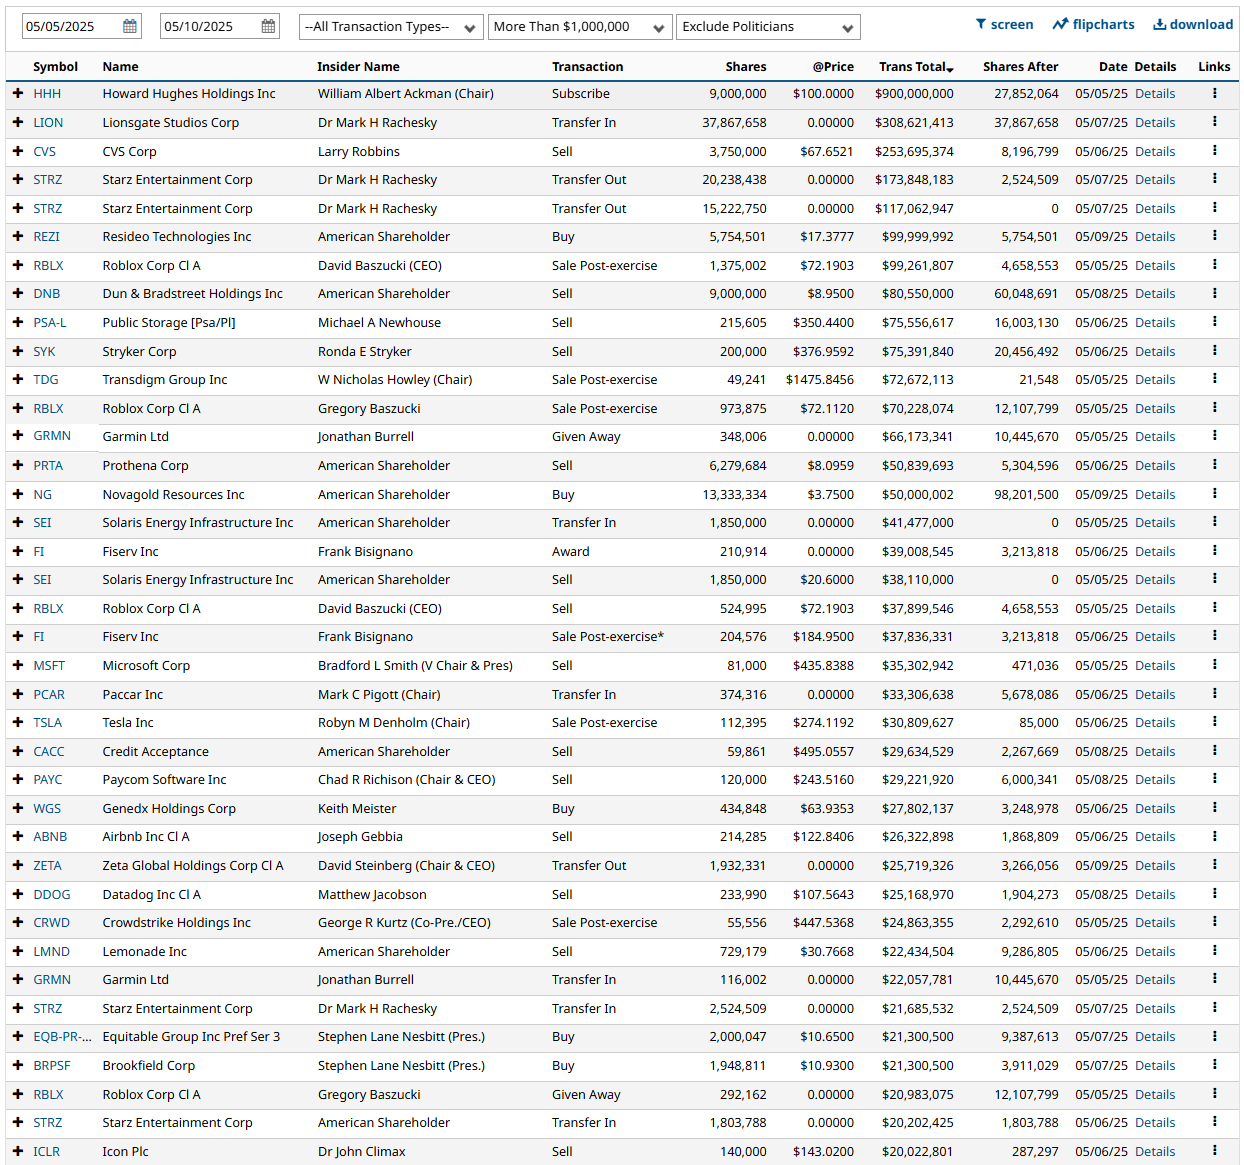Open more options menu for PRTA row
The width and height of the screenshot is (1244, 1165).
pyautogui.click(x=1215, y=465)
